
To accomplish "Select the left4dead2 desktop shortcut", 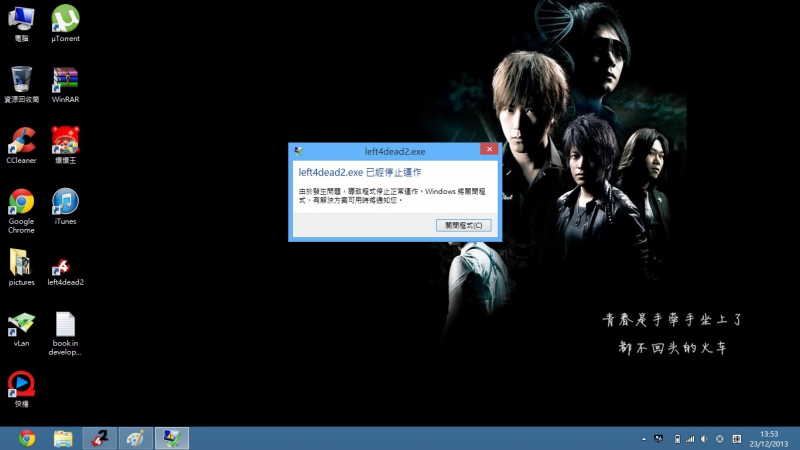I will (65, 272).
